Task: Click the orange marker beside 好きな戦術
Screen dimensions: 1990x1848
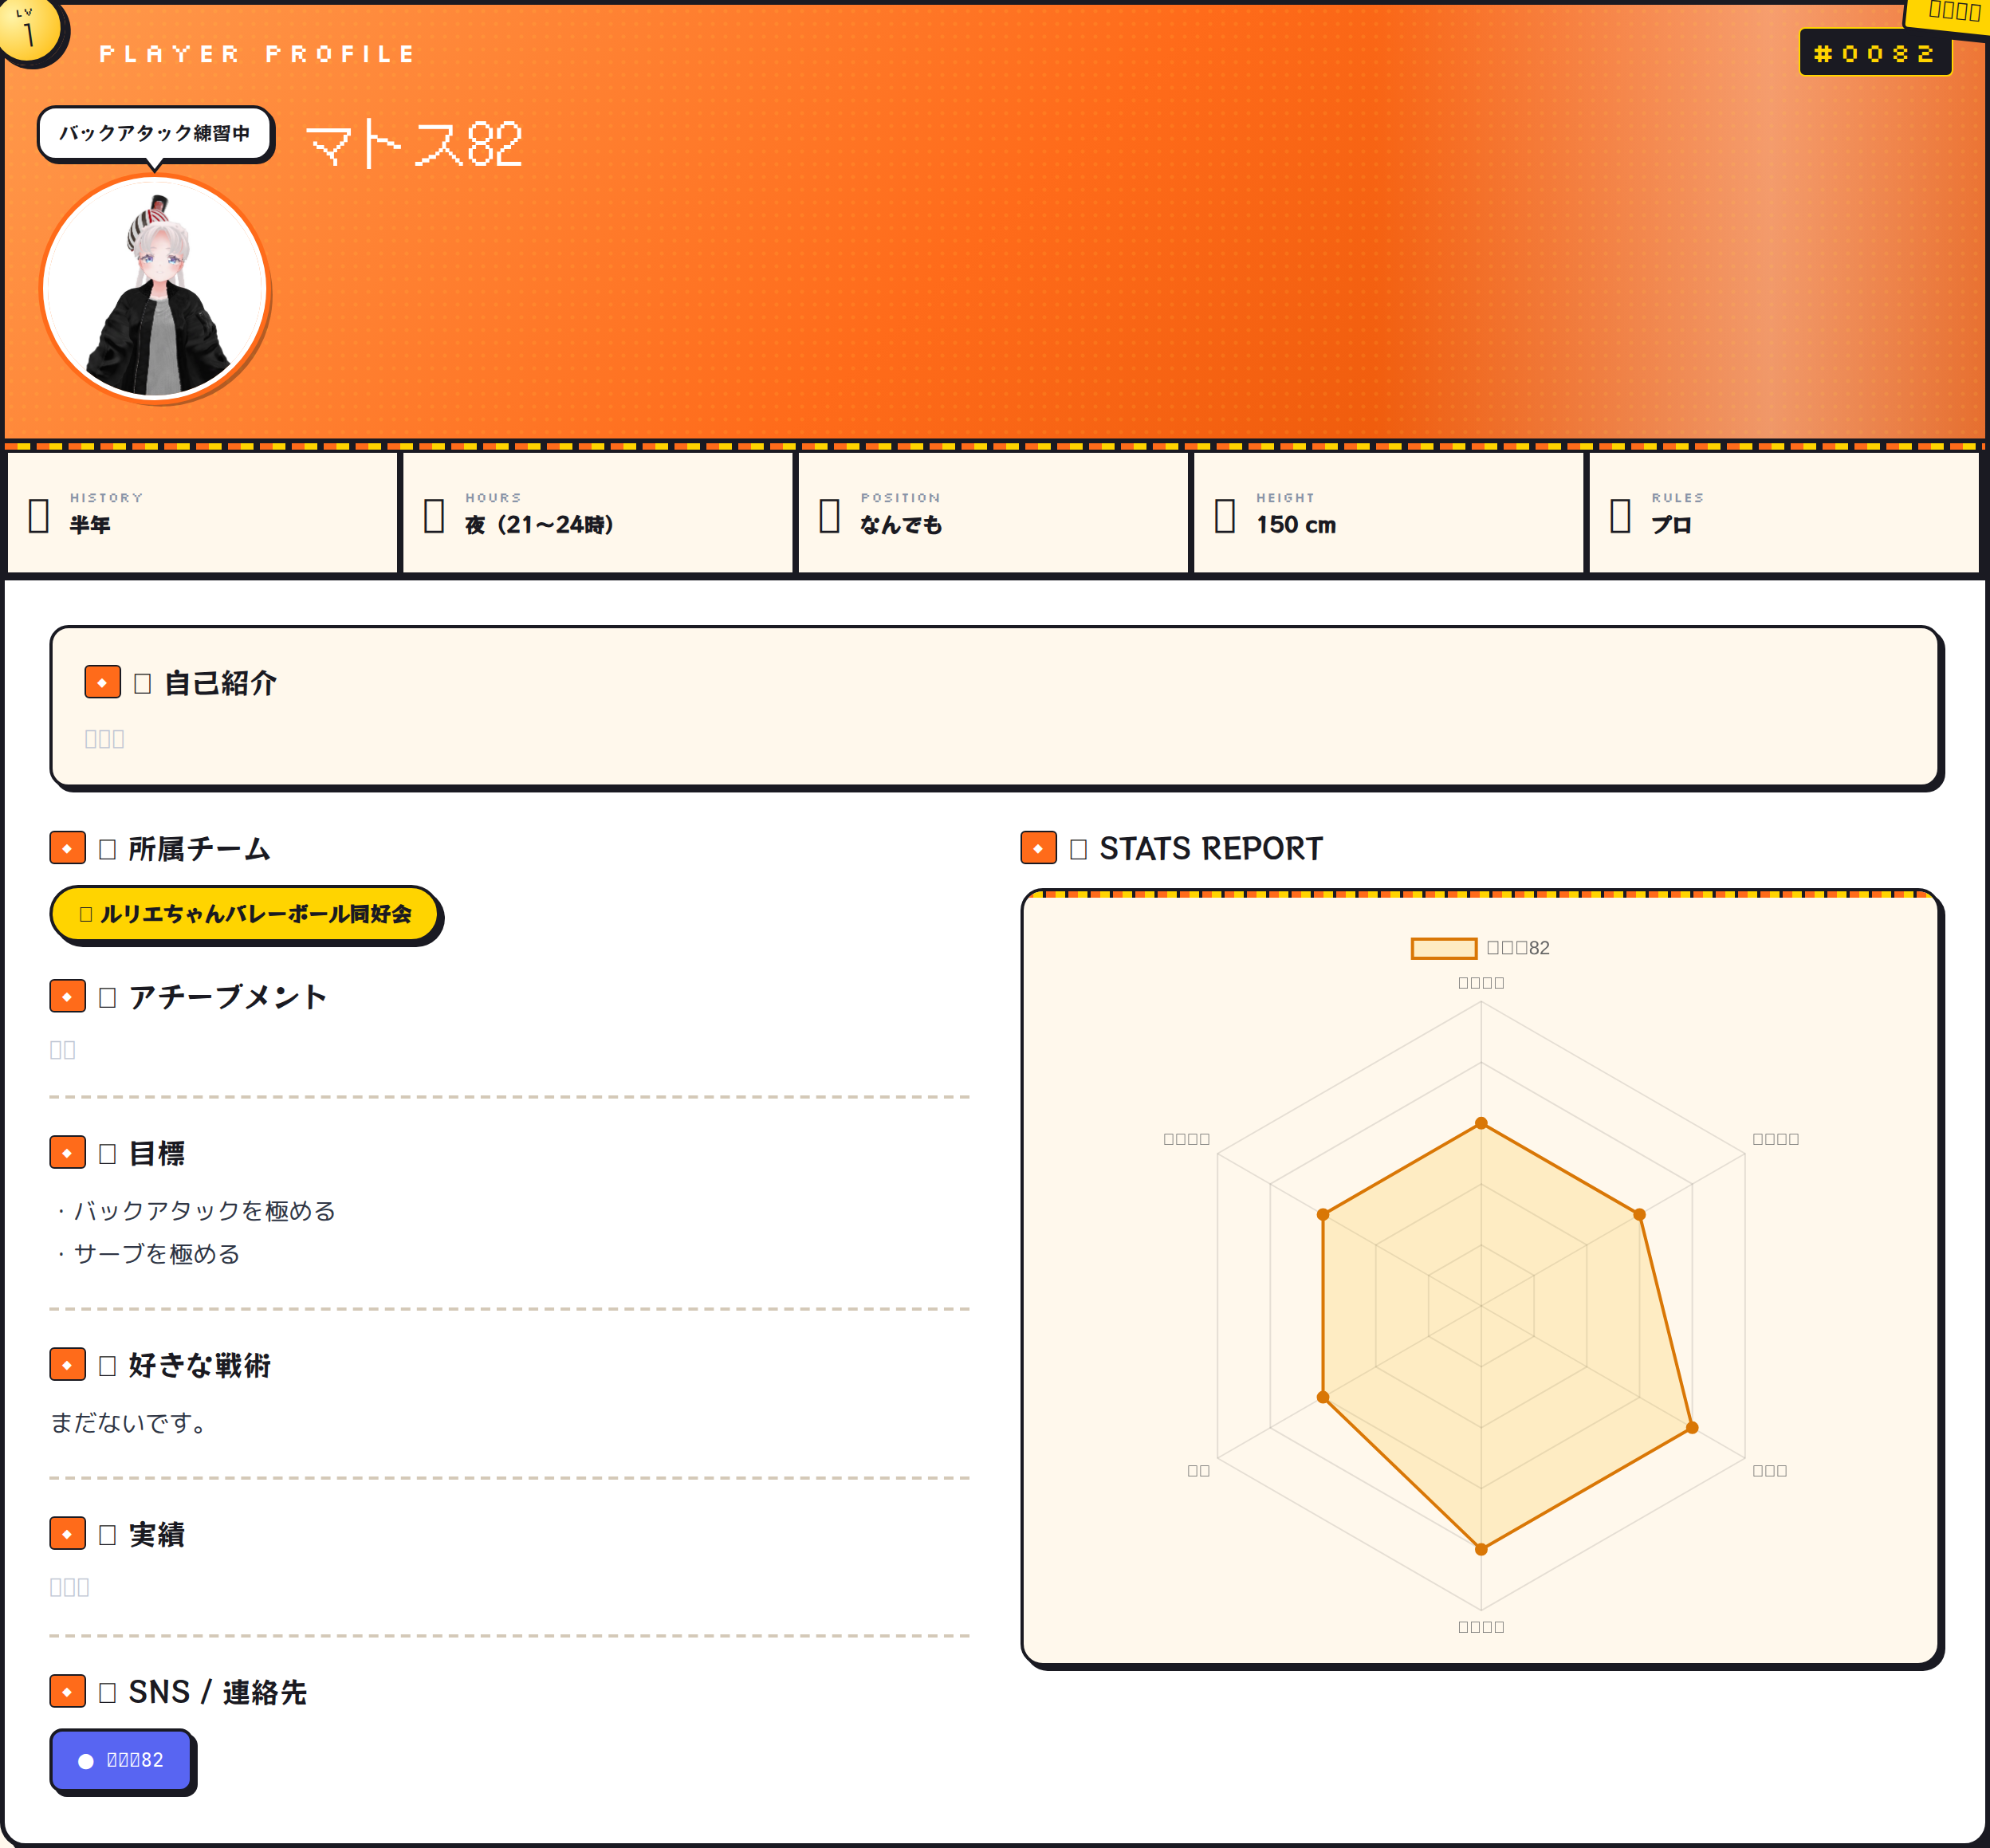Action: [x=67, y=1364]
